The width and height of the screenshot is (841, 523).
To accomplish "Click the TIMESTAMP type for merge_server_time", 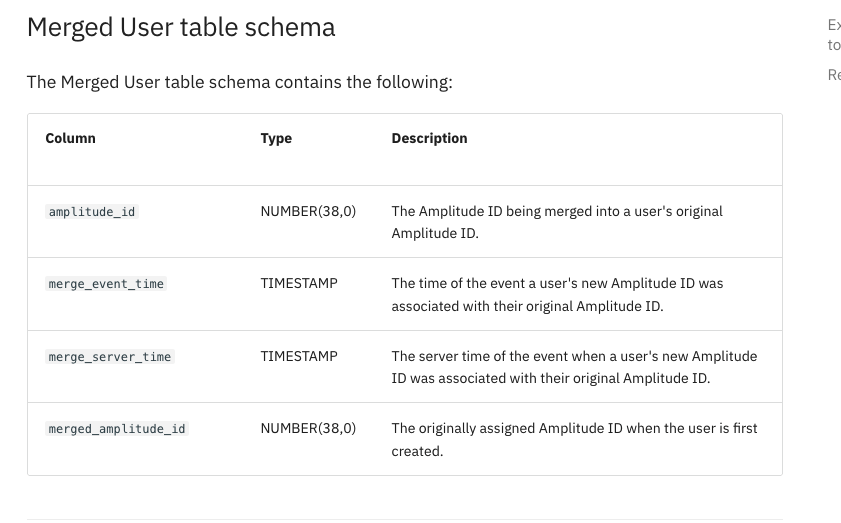I will (x=299, y=356).
